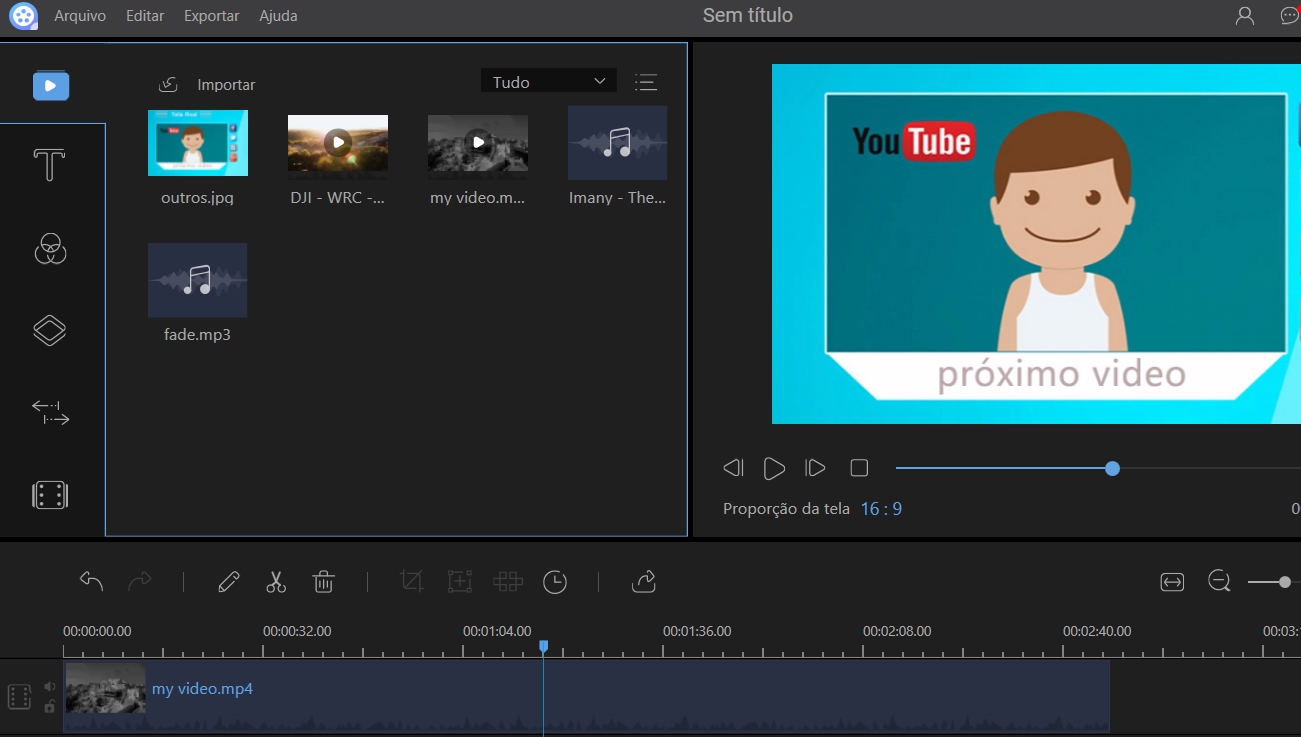Click the preview progress slider handle
This screenshot has width=1301, height=737.
[x=1112, y=468]
